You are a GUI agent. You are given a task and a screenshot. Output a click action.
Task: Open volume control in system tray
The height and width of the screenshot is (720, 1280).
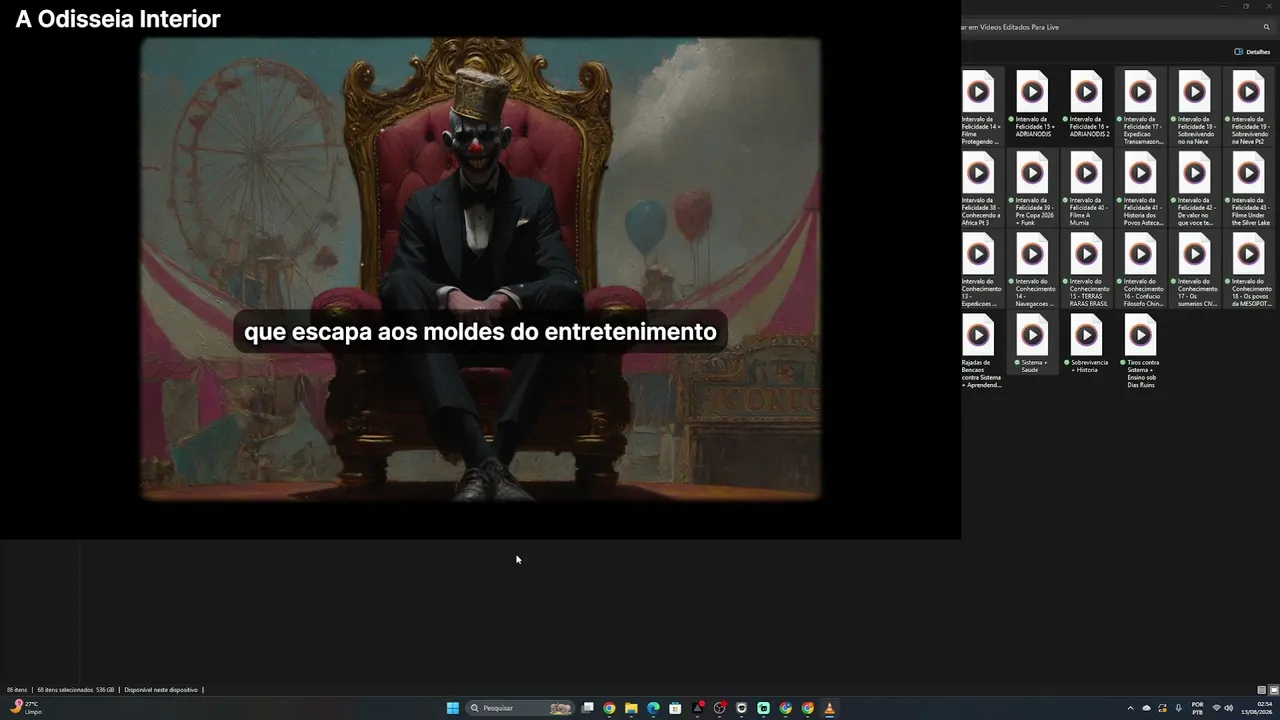[1228, 708]
